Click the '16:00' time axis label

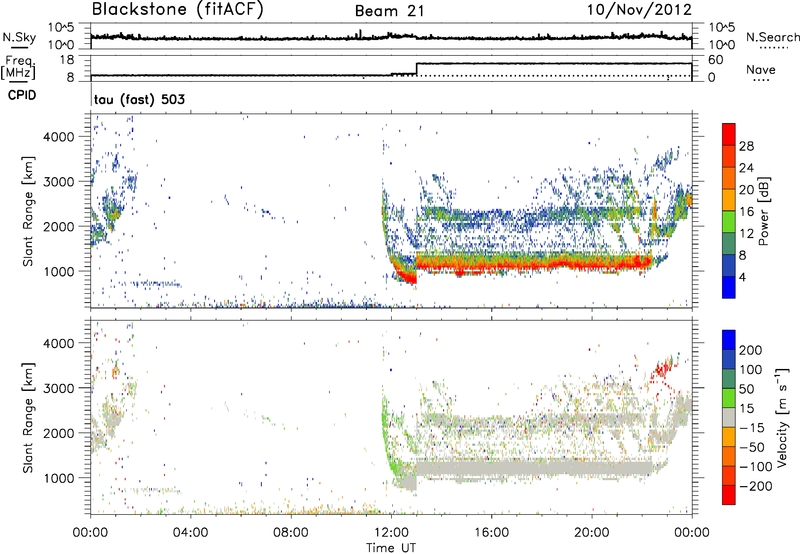pyautogui.click(x=491, y=533)
